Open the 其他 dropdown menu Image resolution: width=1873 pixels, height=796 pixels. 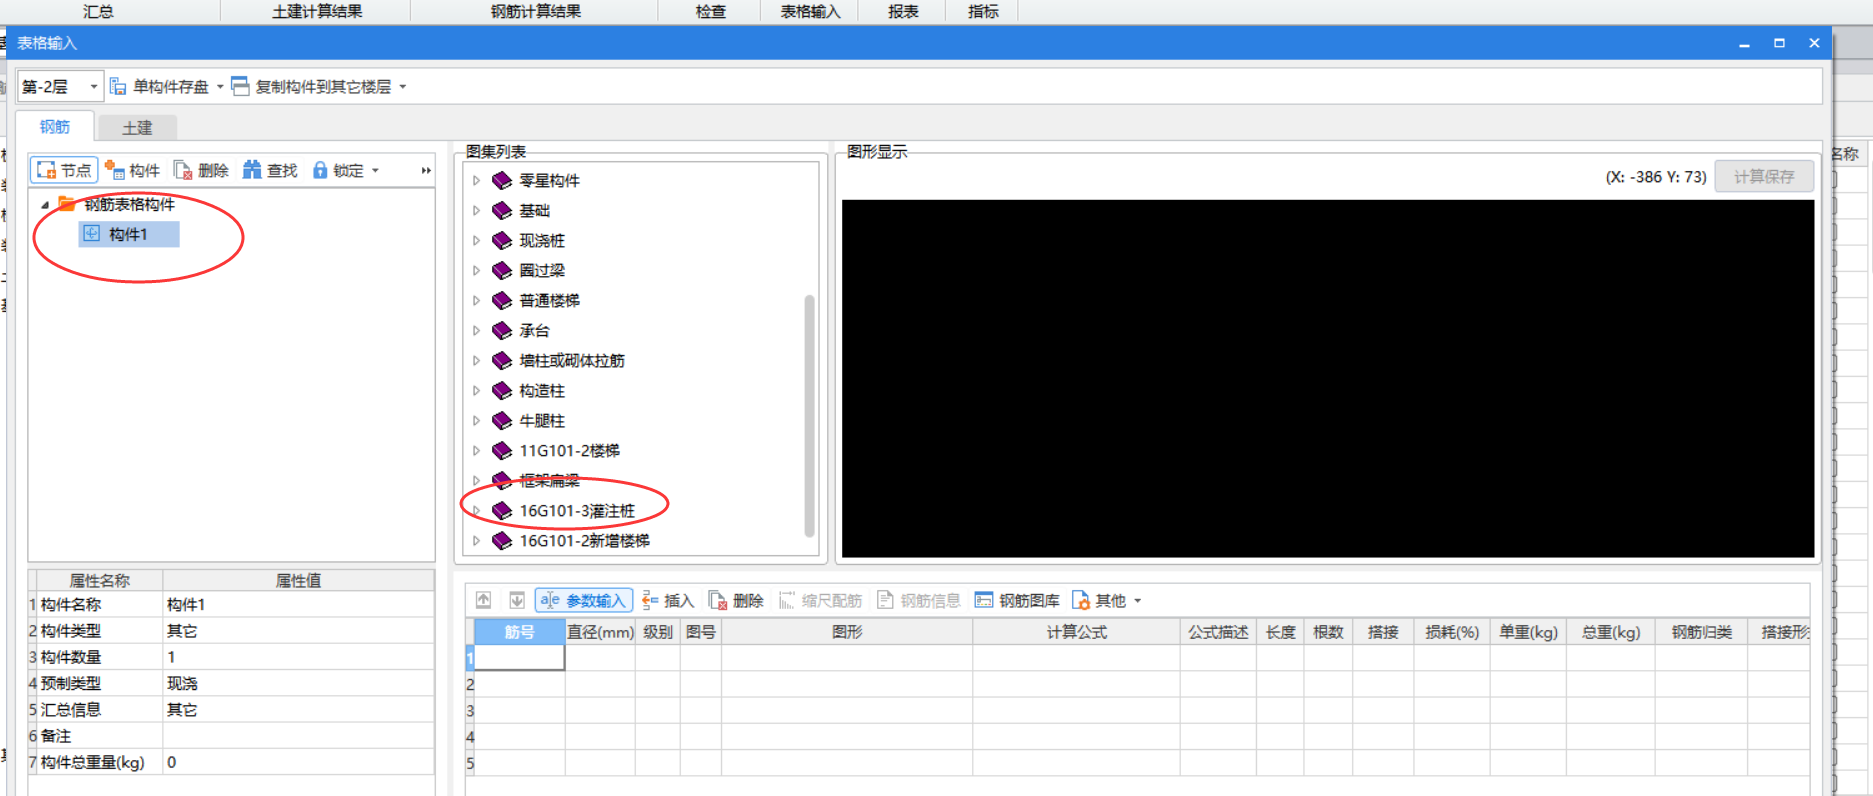[1106, 600]
